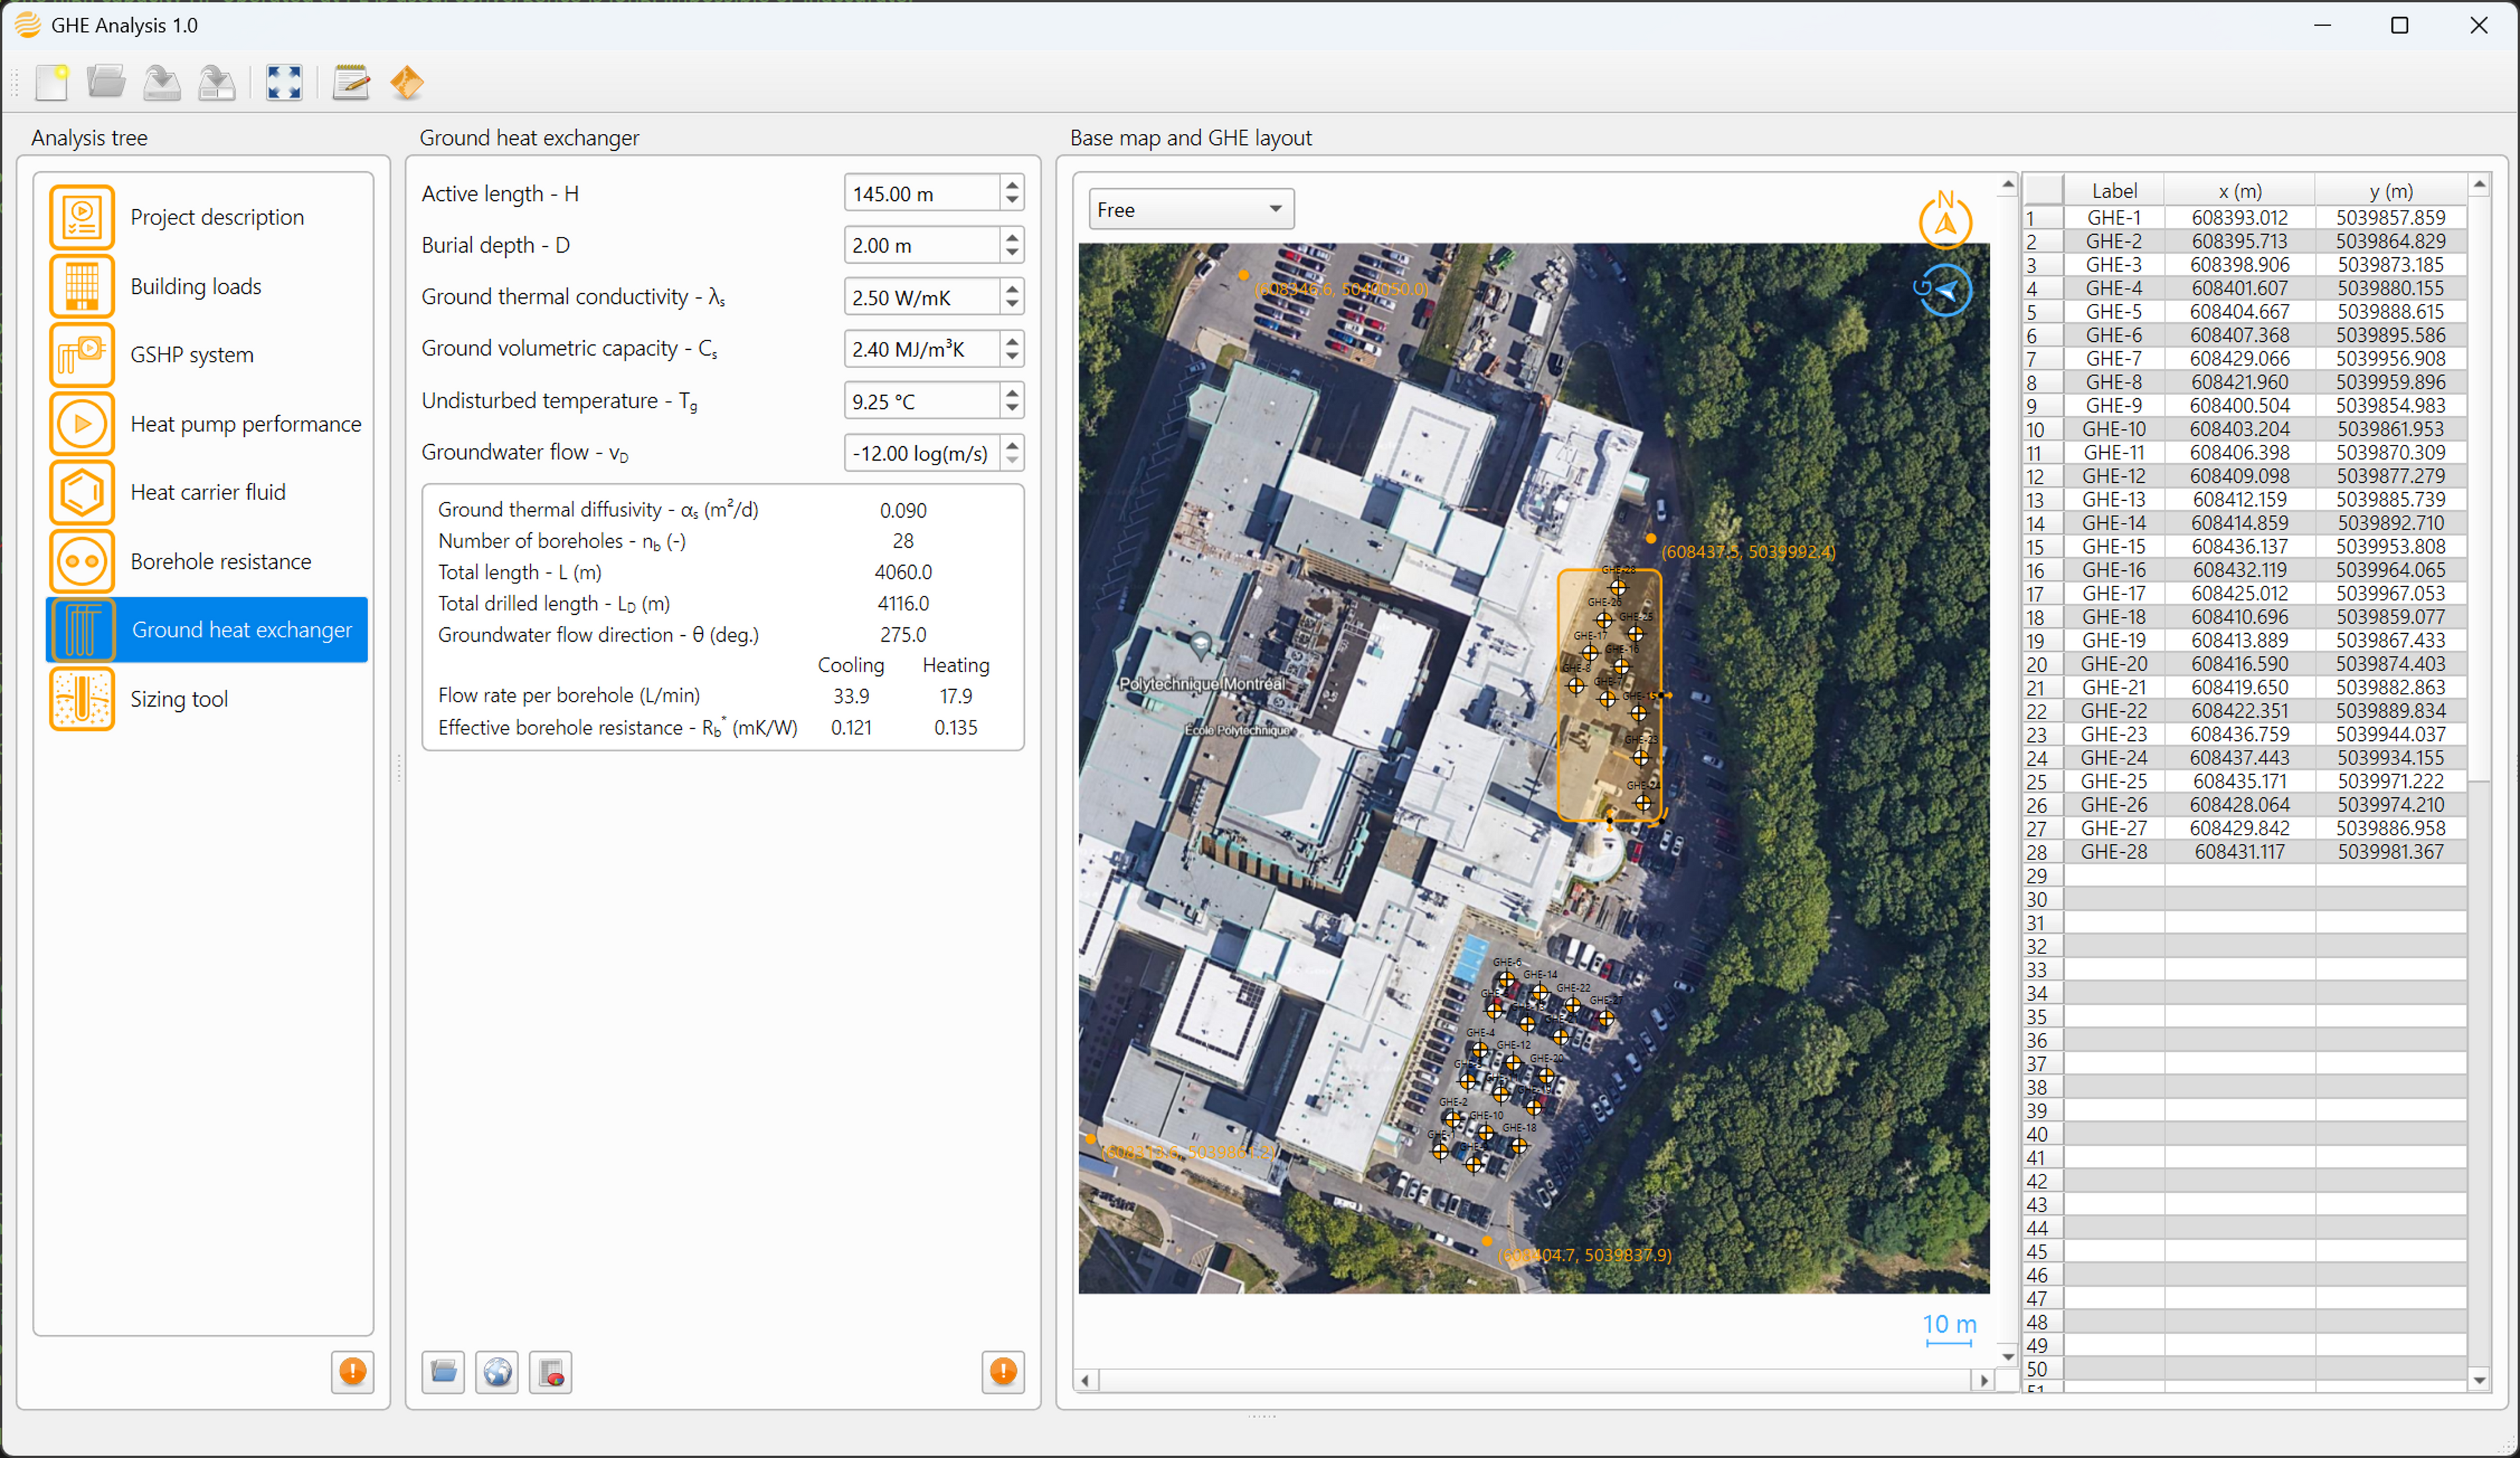Click the blue groundwater direction arrow icon
Screen dimensions: 2520x1458
(x=1943, y=290)
